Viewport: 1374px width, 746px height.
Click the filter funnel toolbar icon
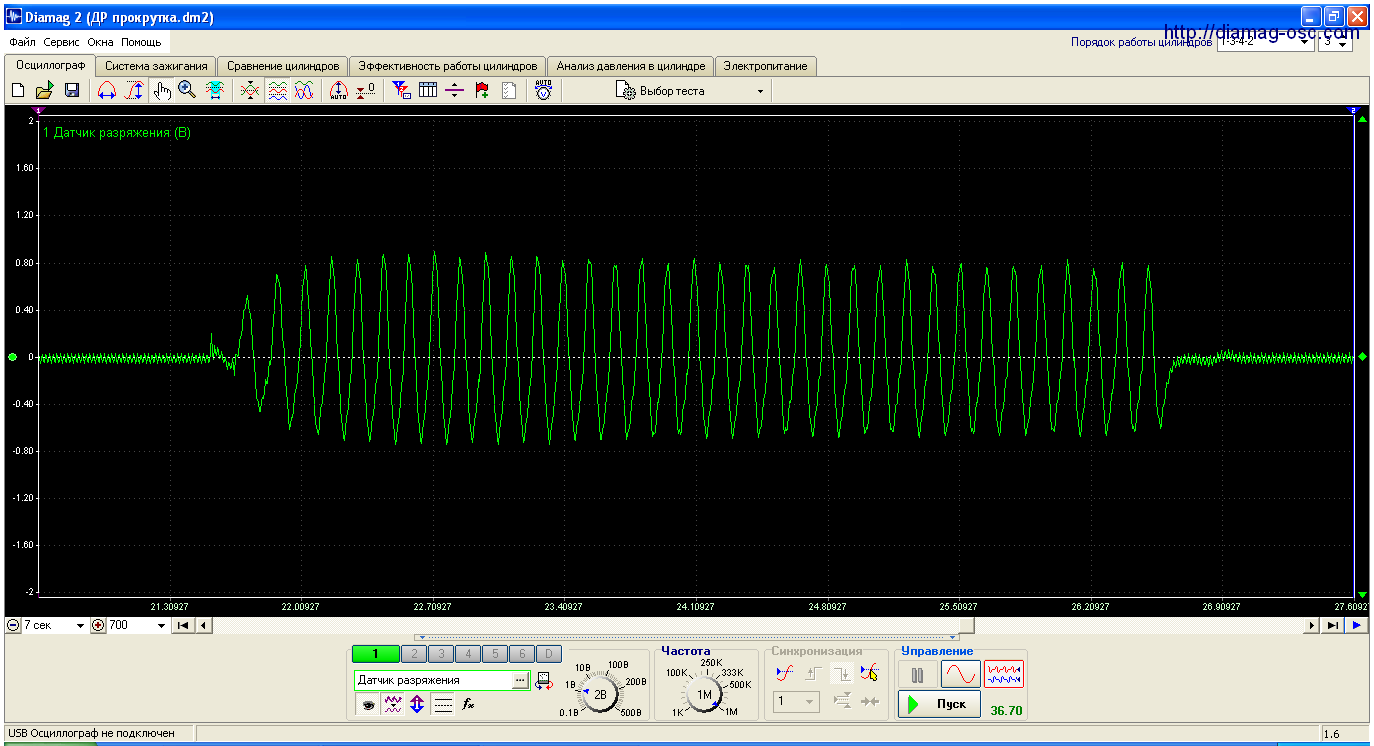point(401,90)
